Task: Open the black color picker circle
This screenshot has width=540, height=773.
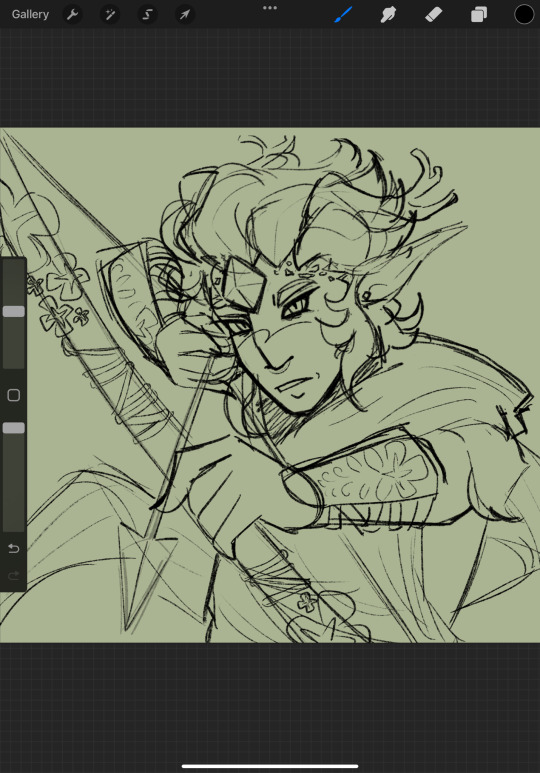Action: (x=524, y=14)
